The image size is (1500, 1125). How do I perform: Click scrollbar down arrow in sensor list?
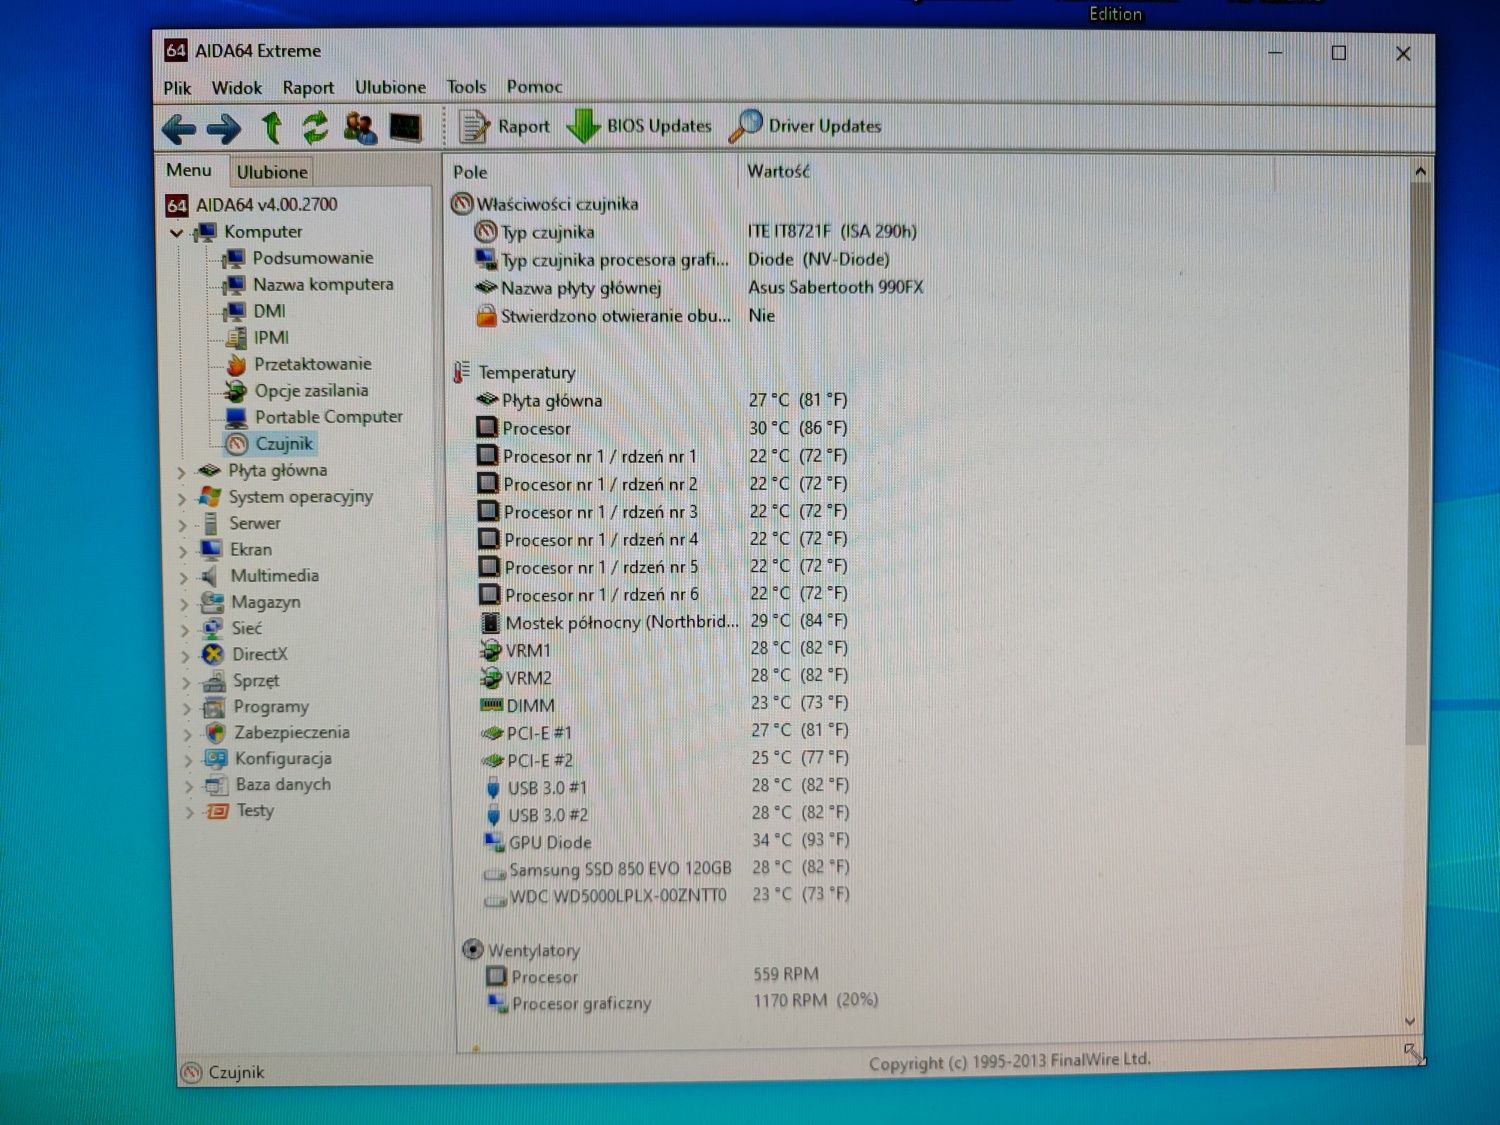point(1410,1021)
